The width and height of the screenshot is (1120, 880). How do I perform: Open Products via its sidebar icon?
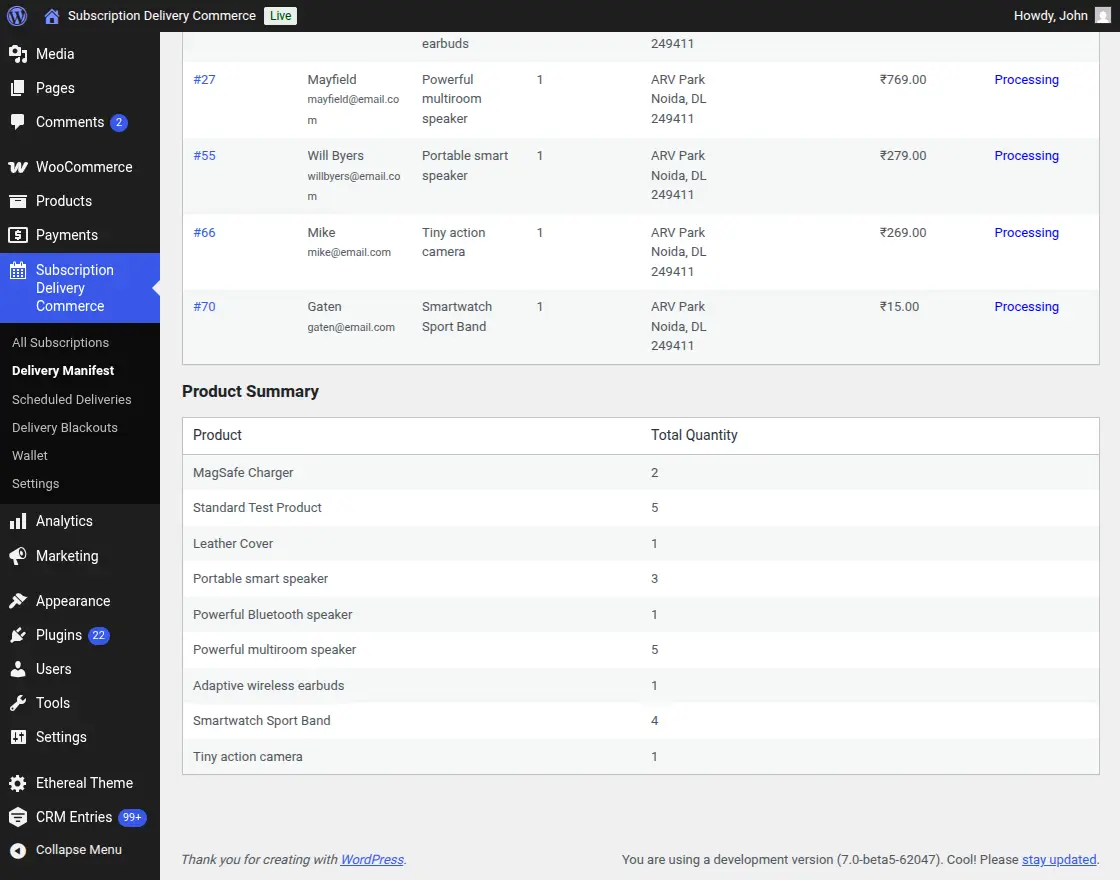coord(17,201)
